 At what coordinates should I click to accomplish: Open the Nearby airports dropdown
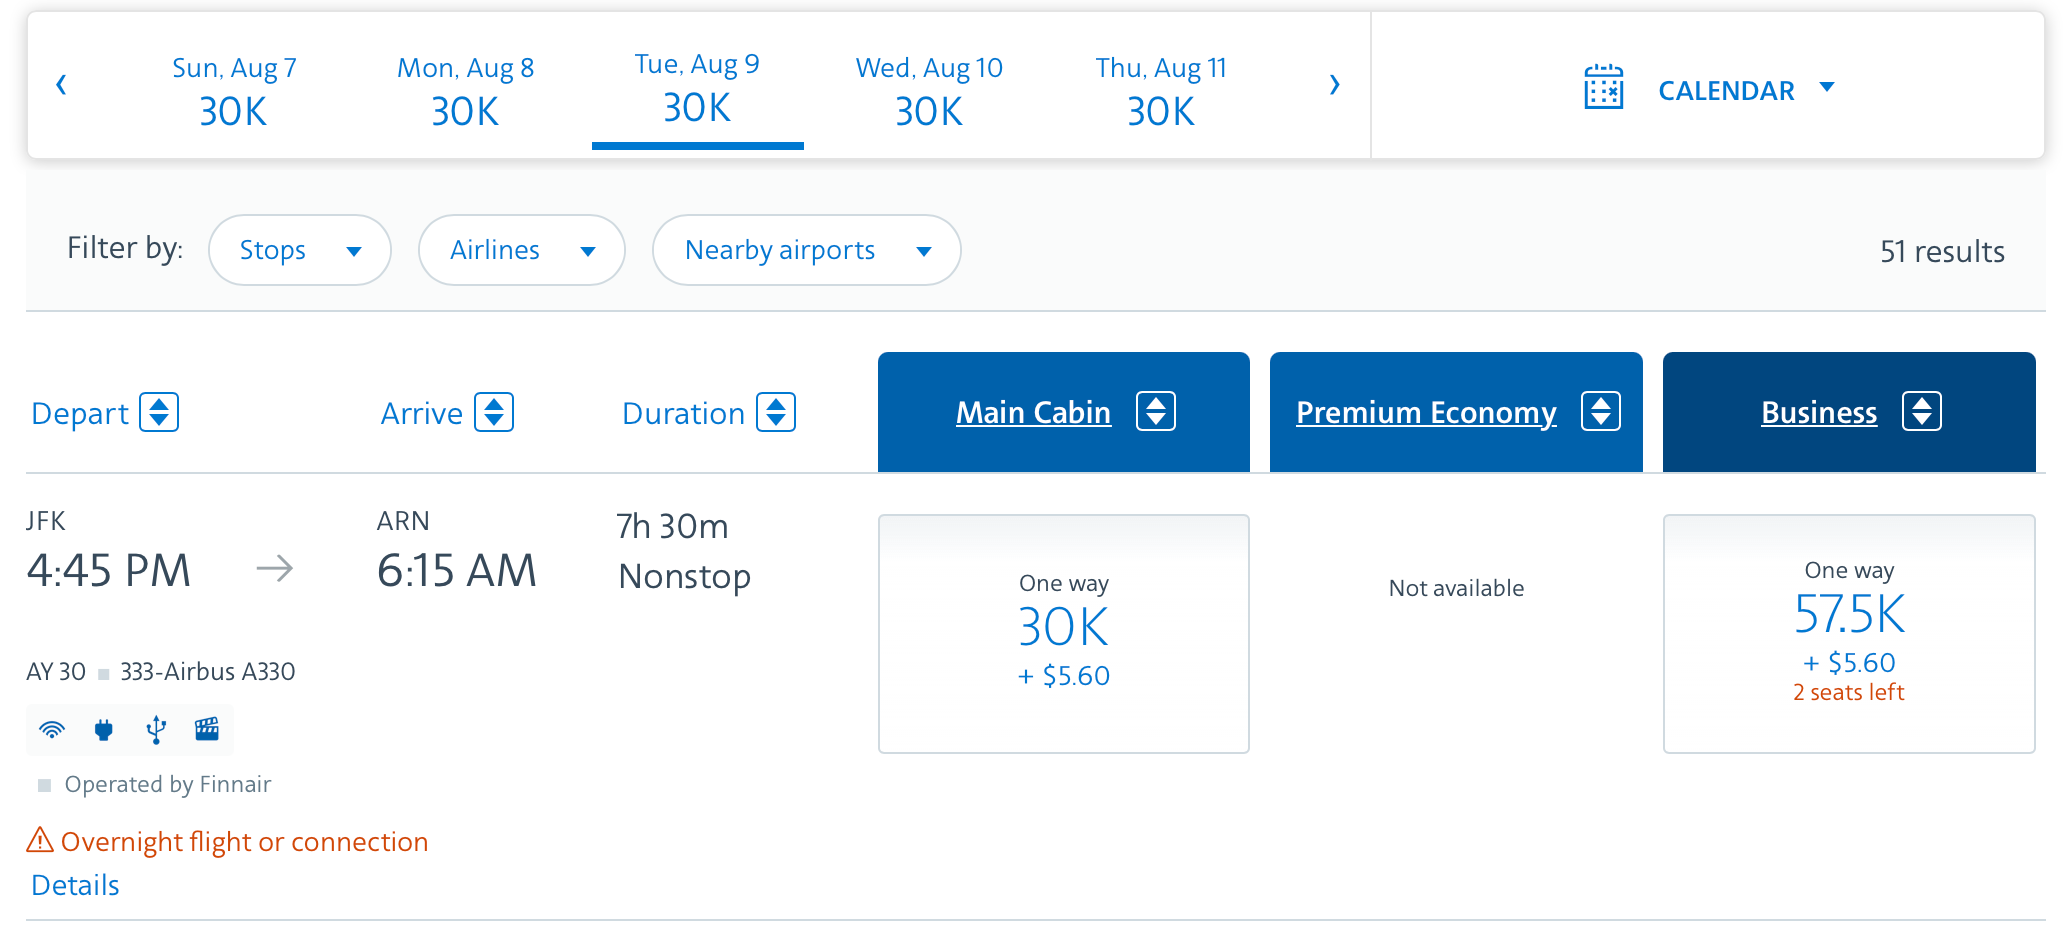pos(806,250)
